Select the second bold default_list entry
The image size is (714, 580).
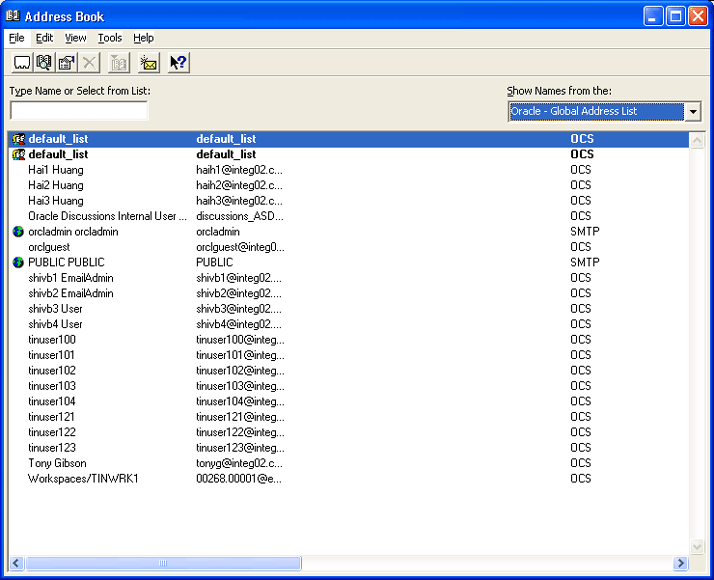[58, 154]
